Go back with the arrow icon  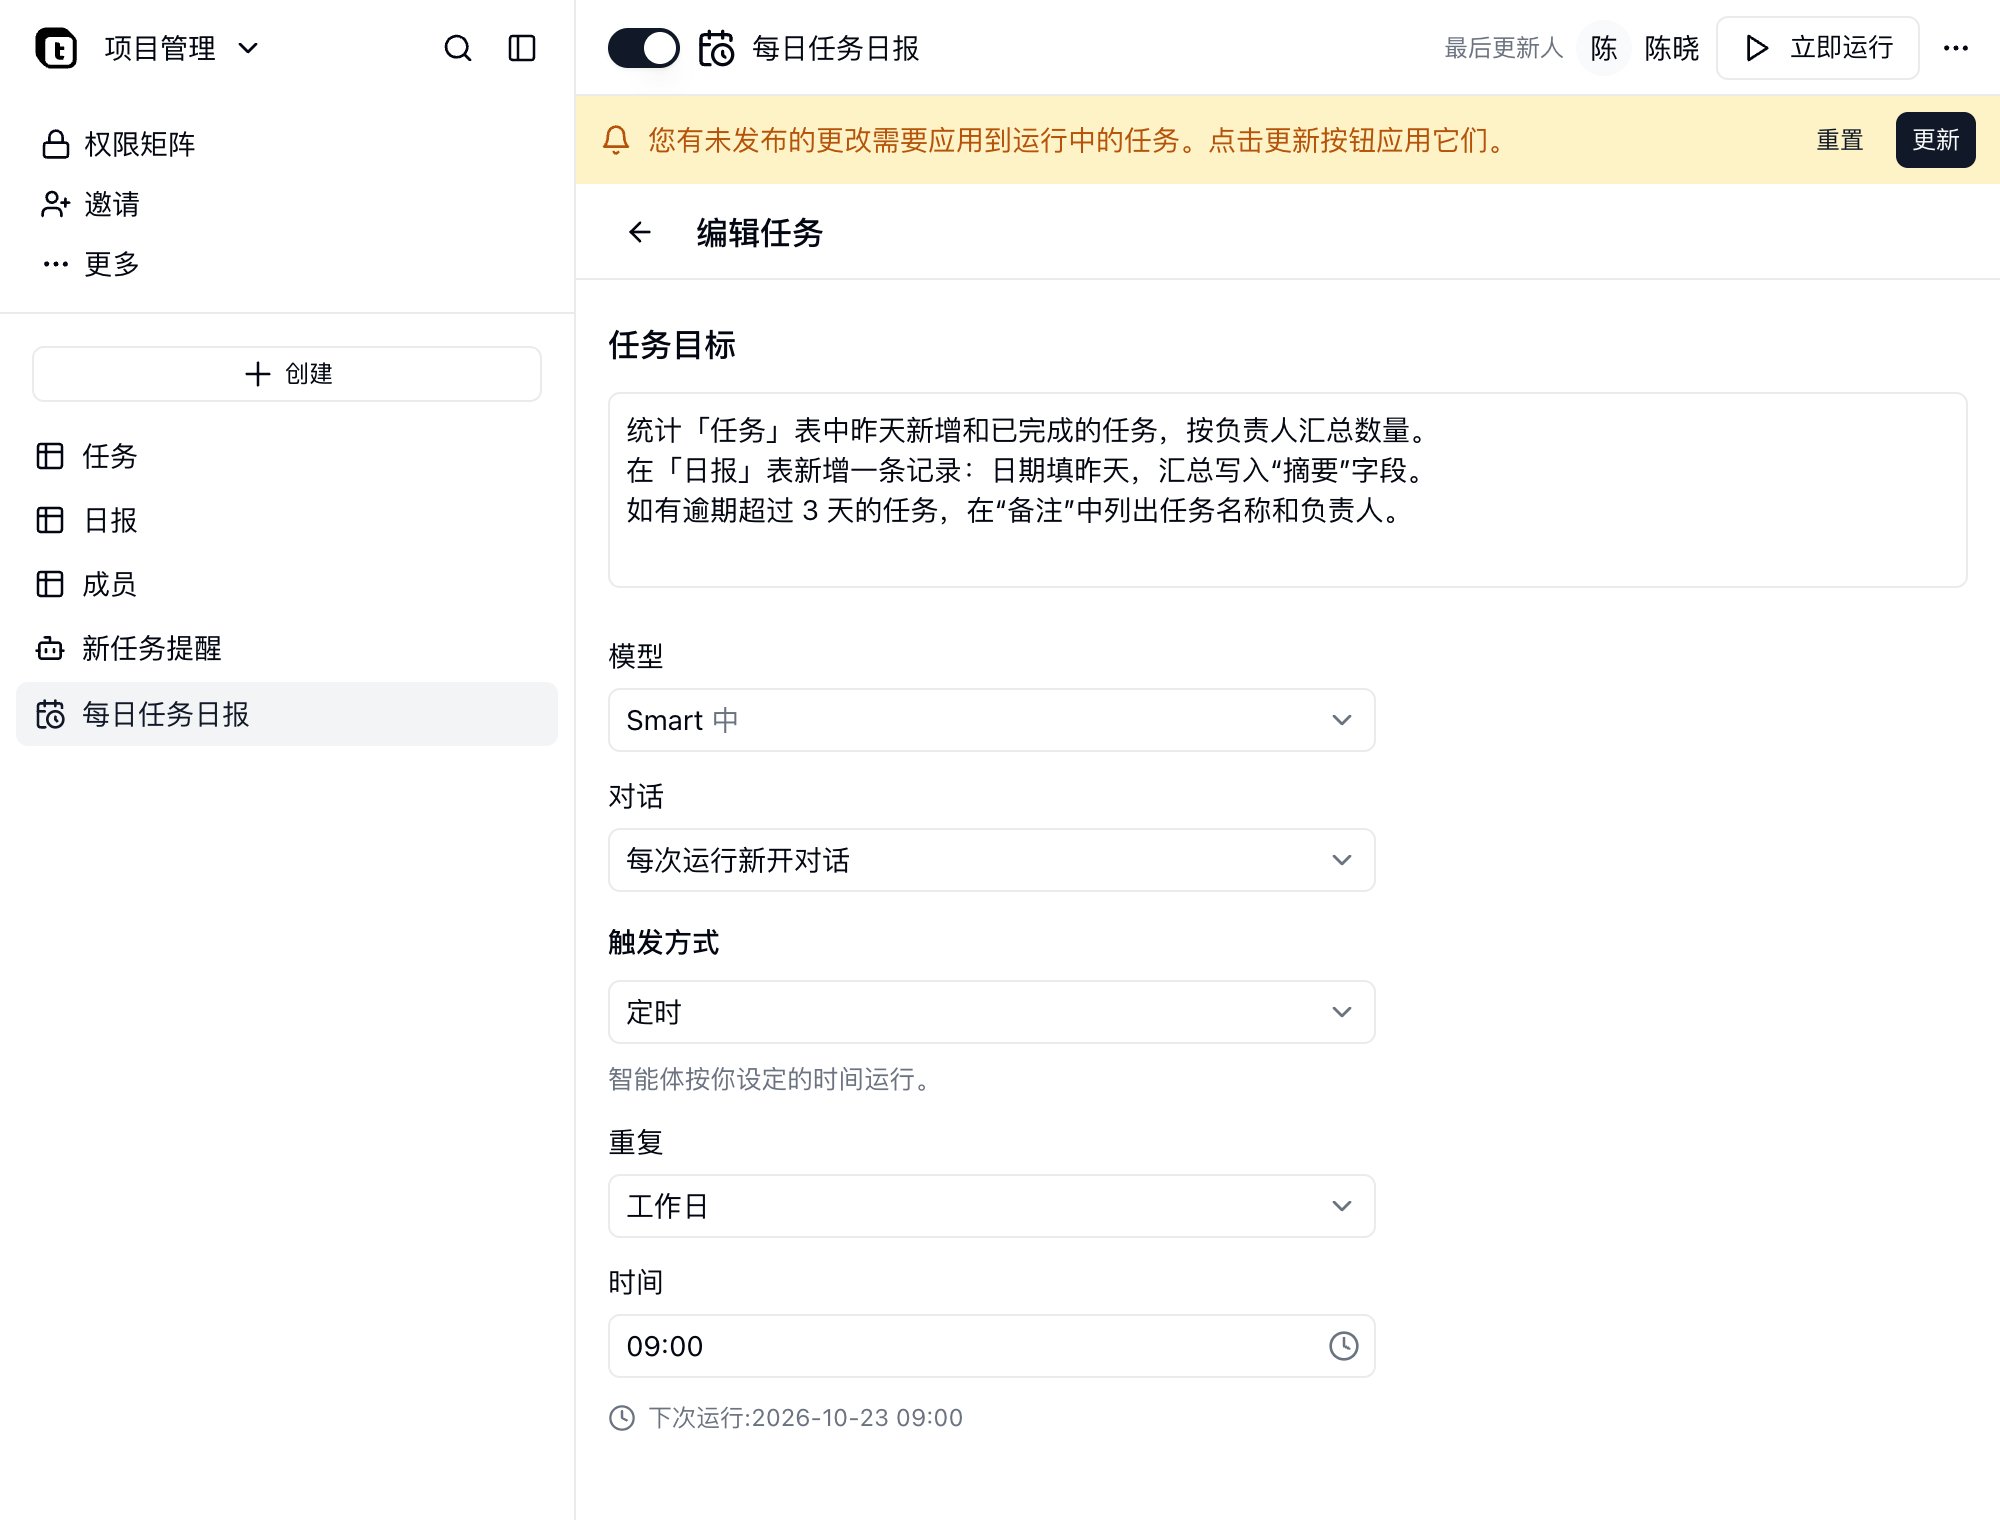pos(640,233)
